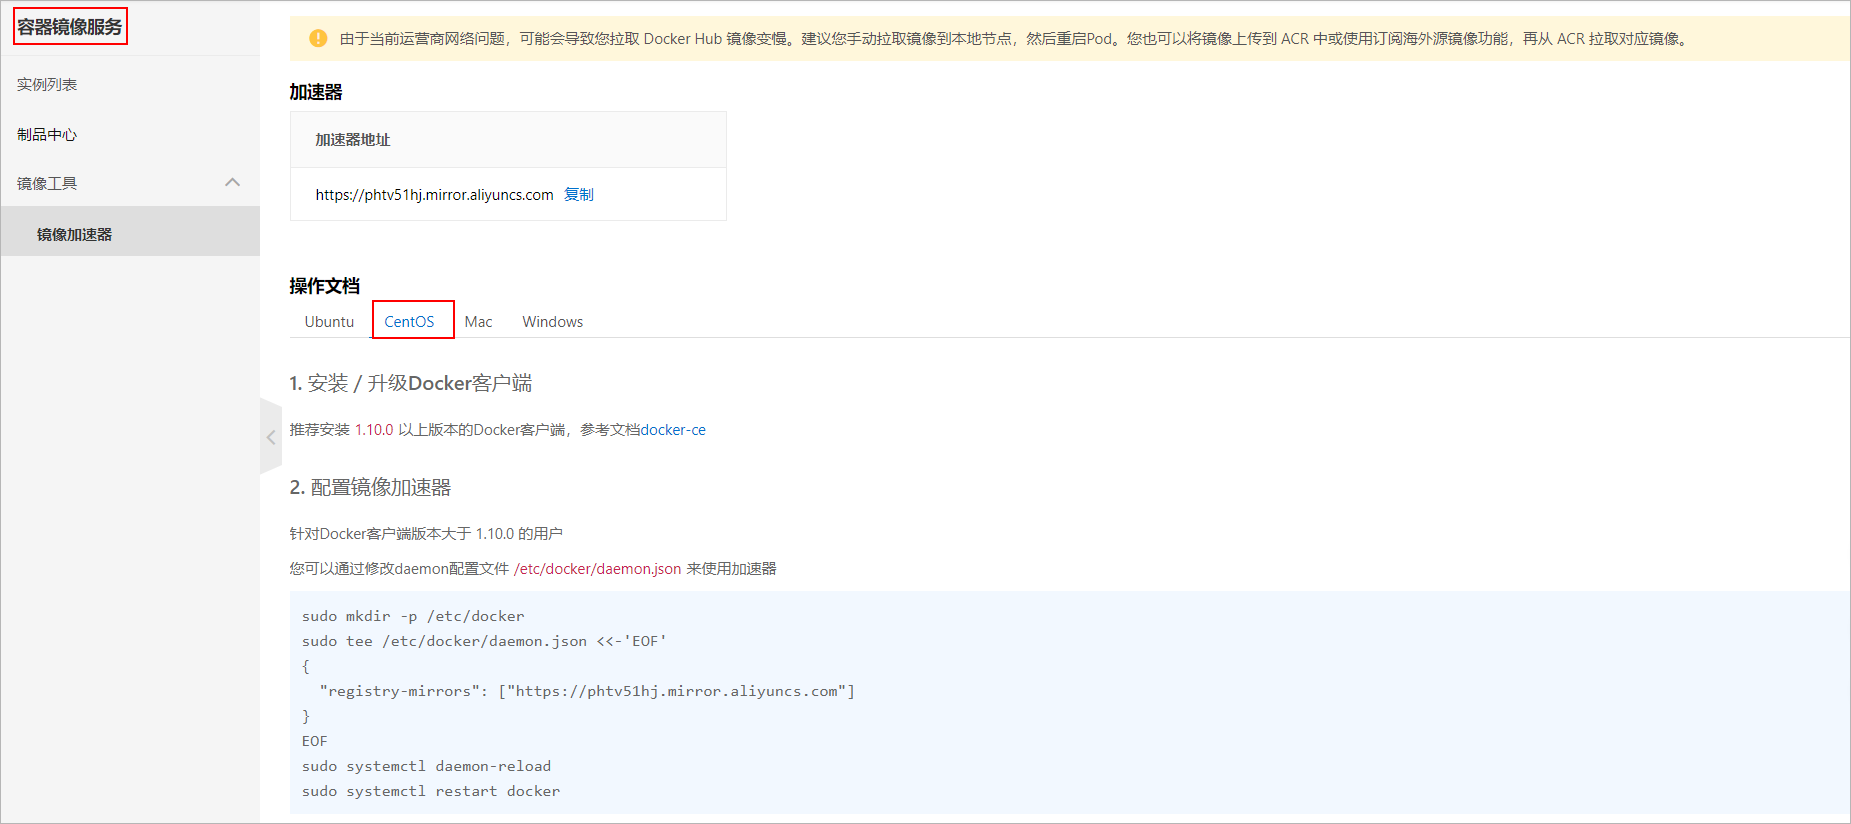Switch to the Ubuntu tab
1851x824 pixels.
pyautogui.click(x=329, y=322)
